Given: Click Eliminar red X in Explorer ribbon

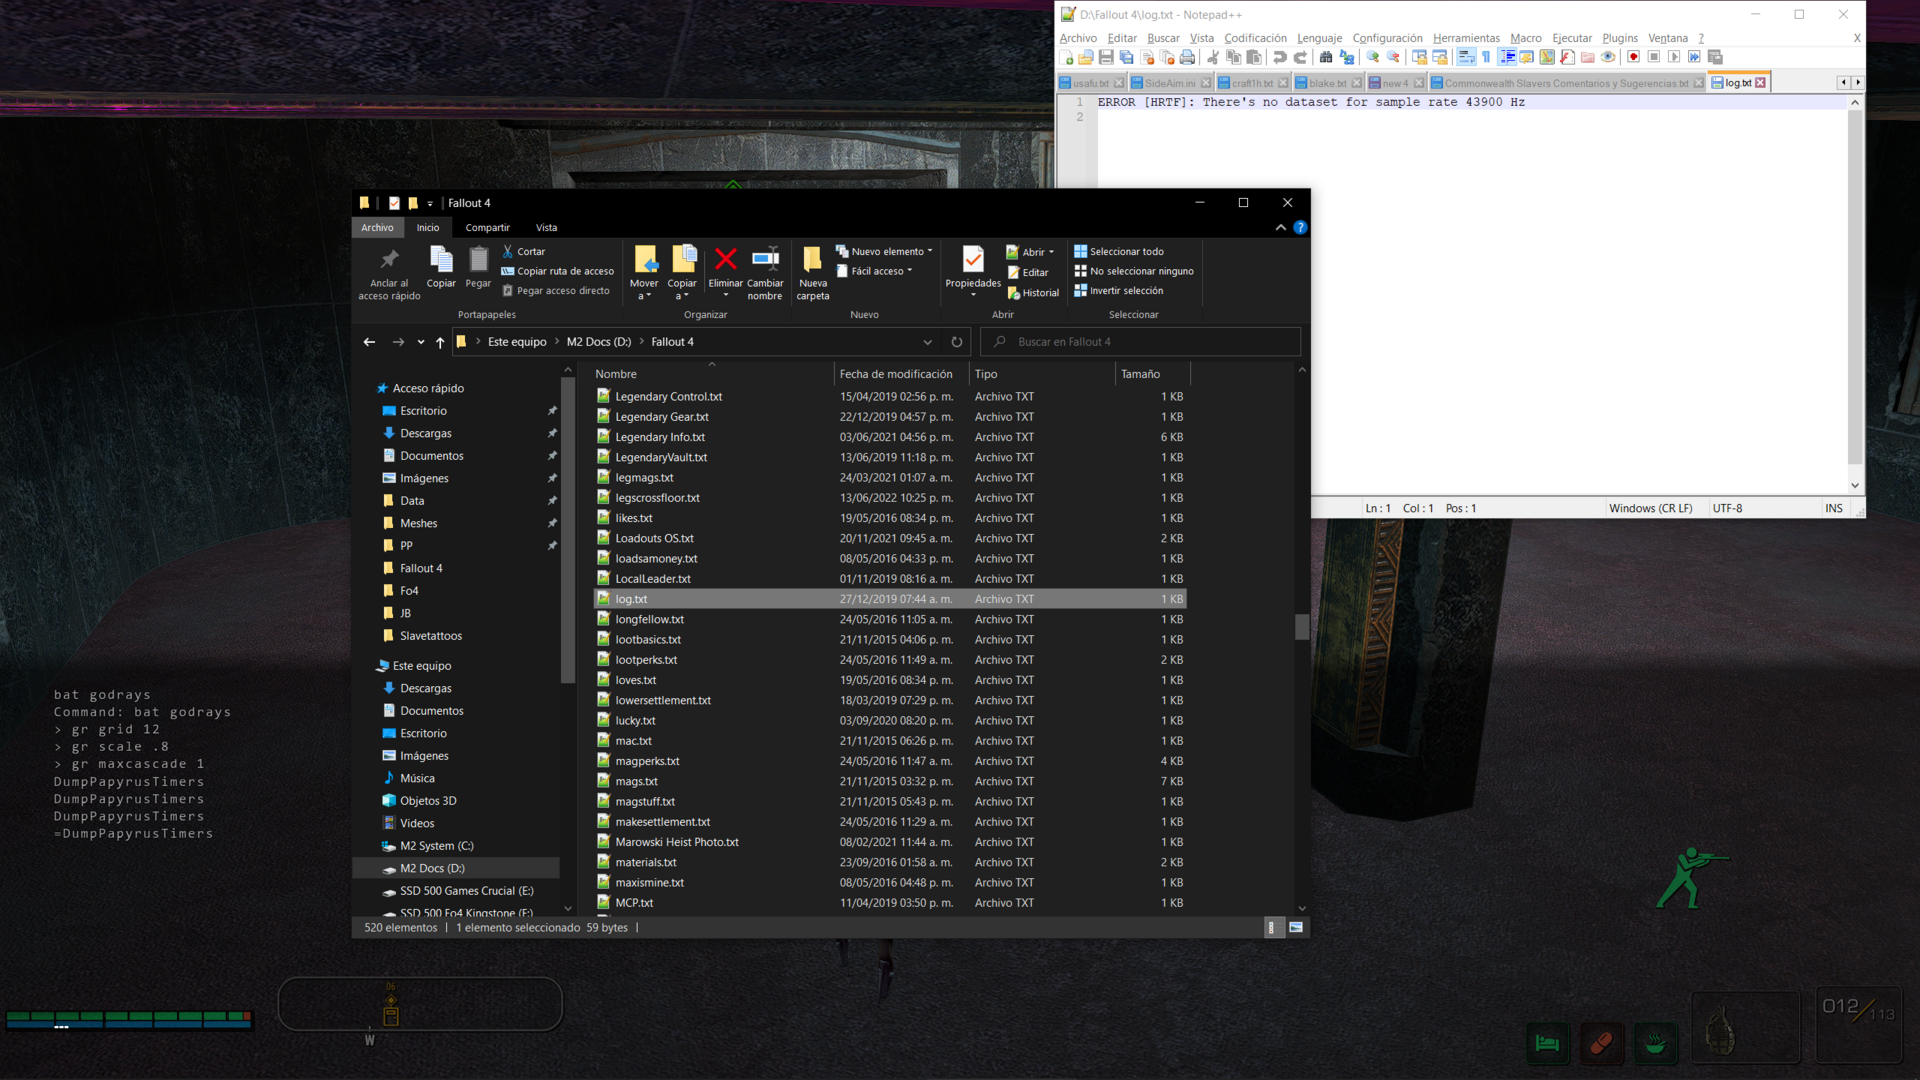Looking at the screenshot, I should (726, 267).
